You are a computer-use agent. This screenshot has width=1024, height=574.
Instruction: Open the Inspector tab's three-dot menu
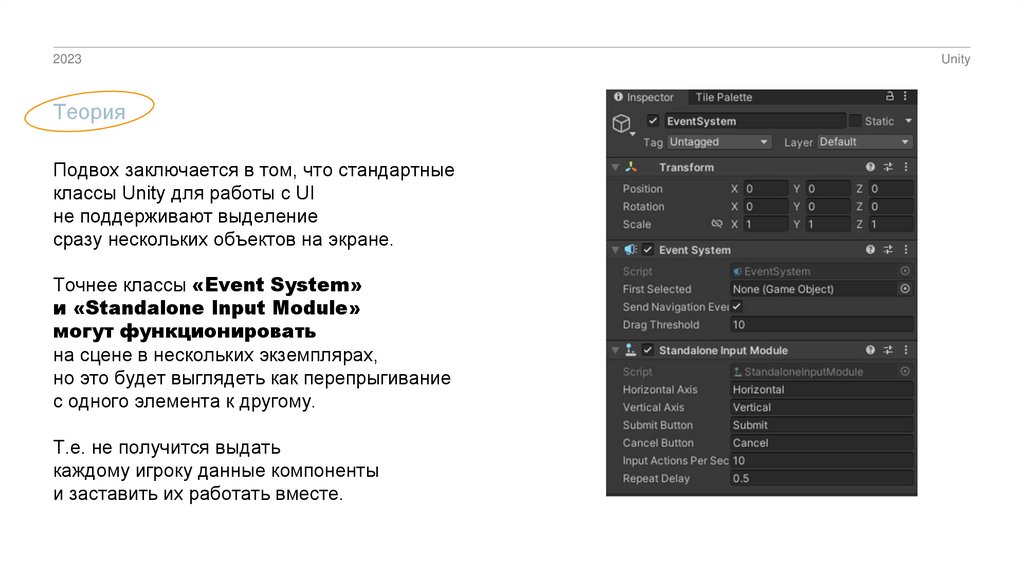click(x=905, y=96)
